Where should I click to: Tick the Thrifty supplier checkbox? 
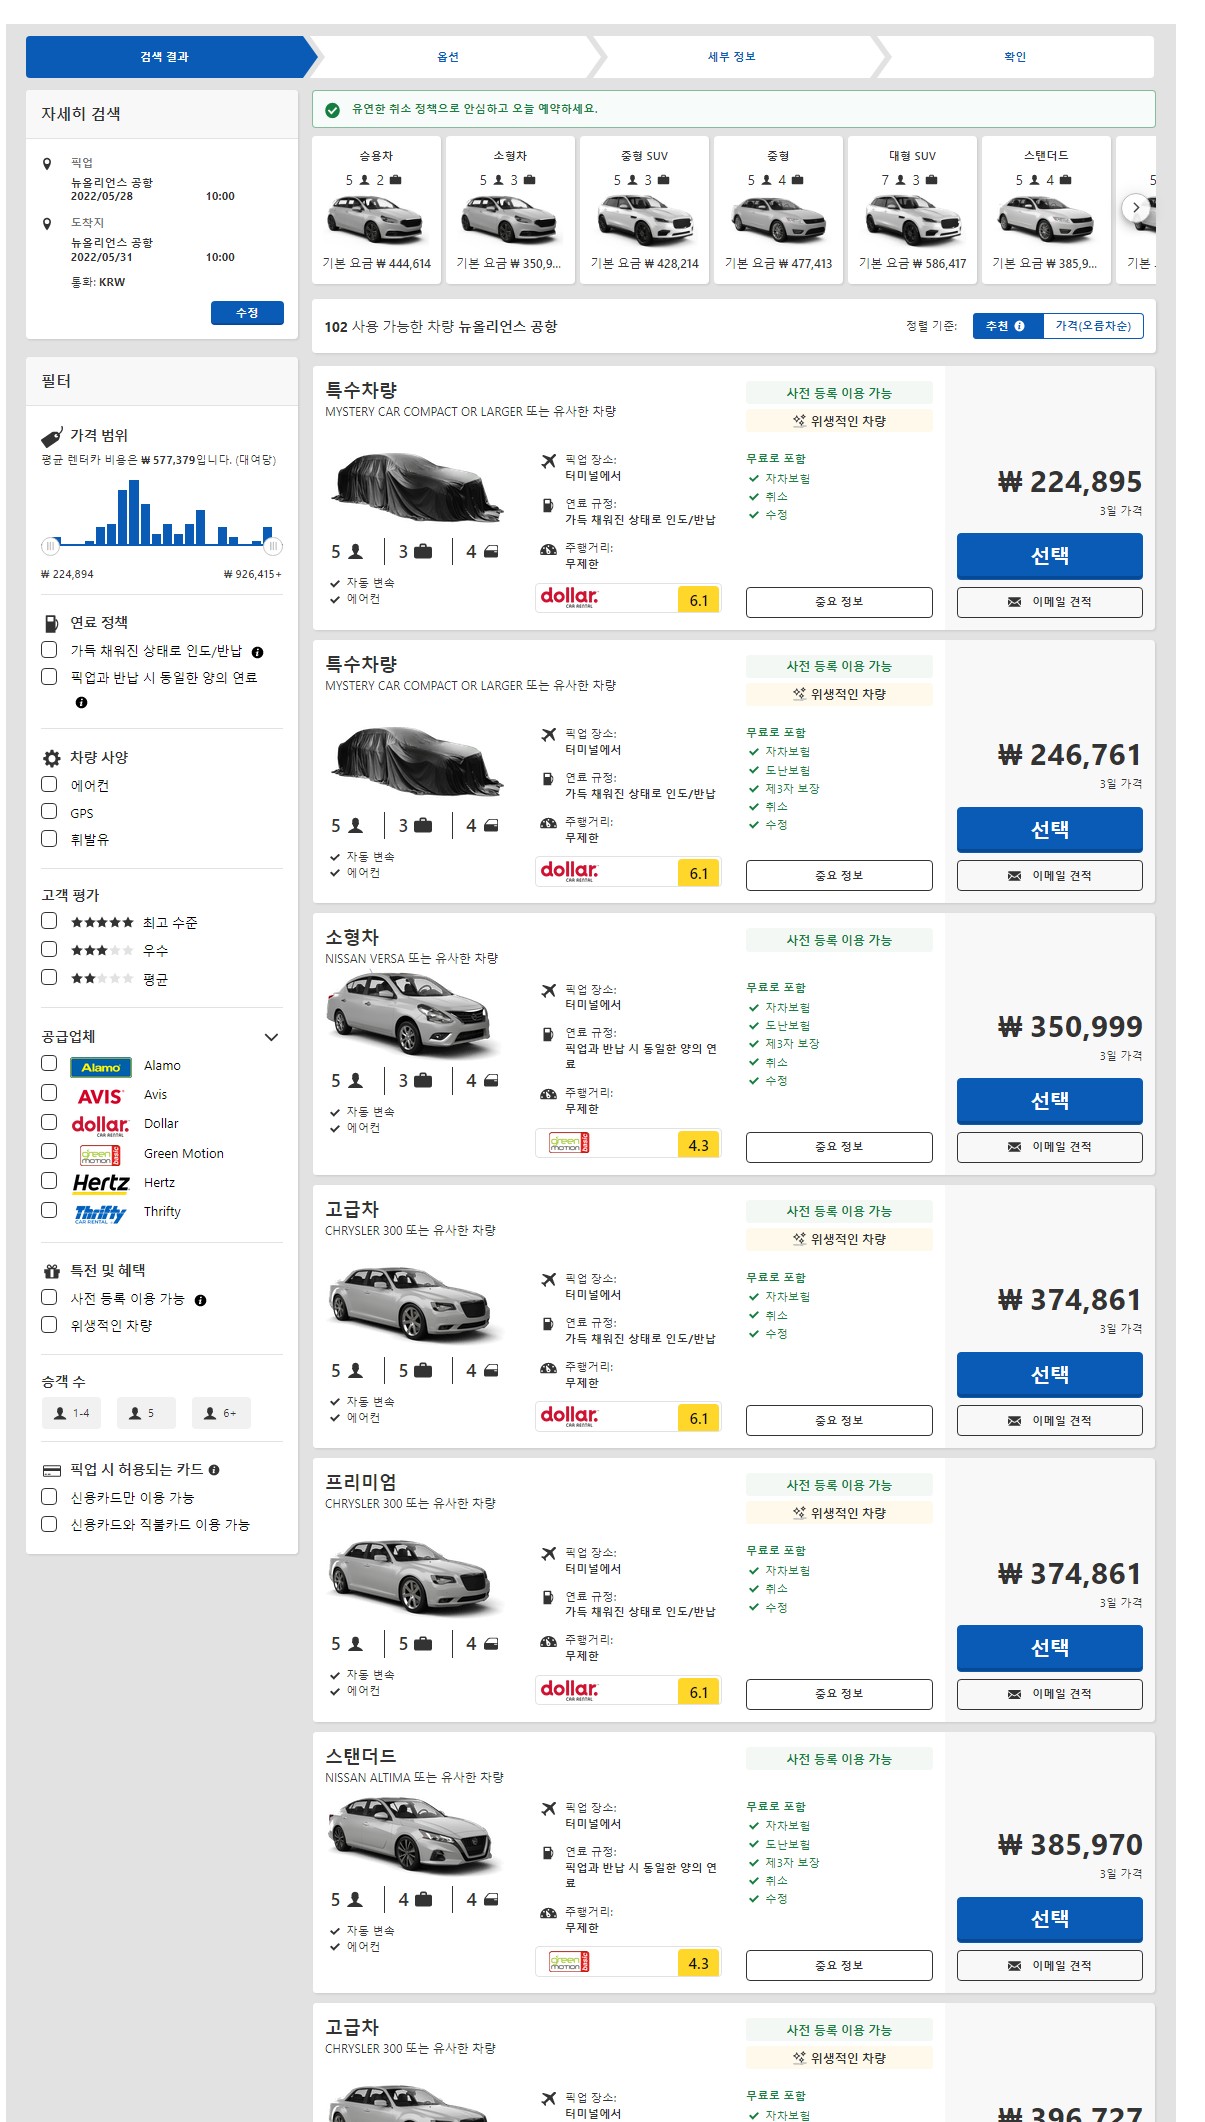[49, 1210]
